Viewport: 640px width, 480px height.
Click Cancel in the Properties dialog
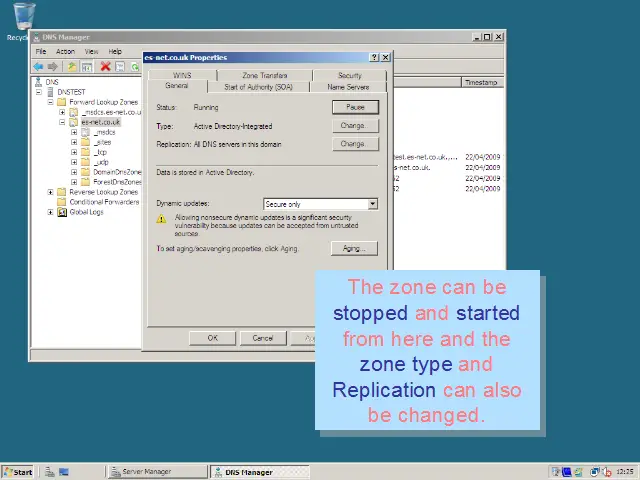coord(263,338)
